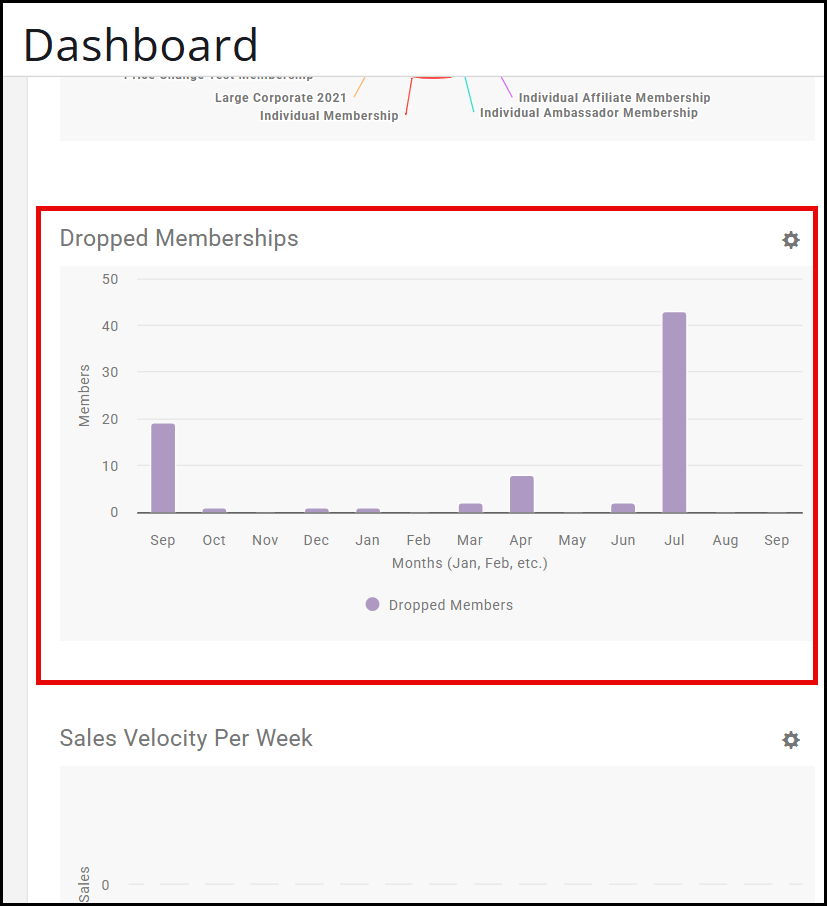Open the Dropped Memberships gear settings

(791, 240)
